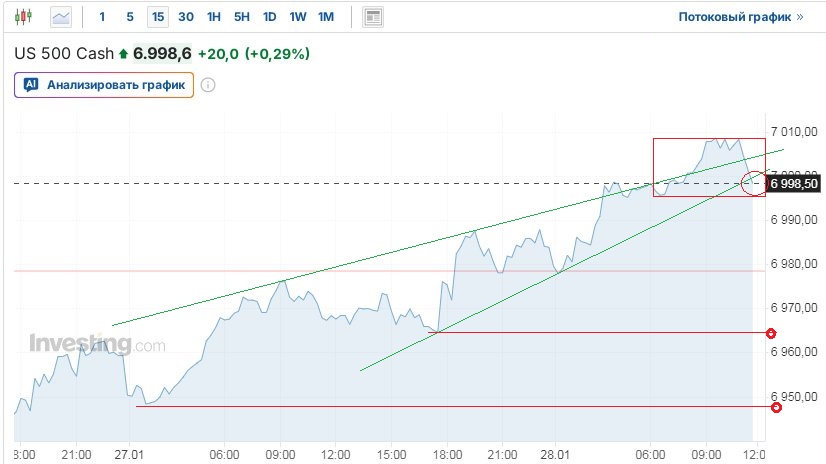
Task: Click the current price label 6 998,50 on the axis
Action: (x=795, y=184)
